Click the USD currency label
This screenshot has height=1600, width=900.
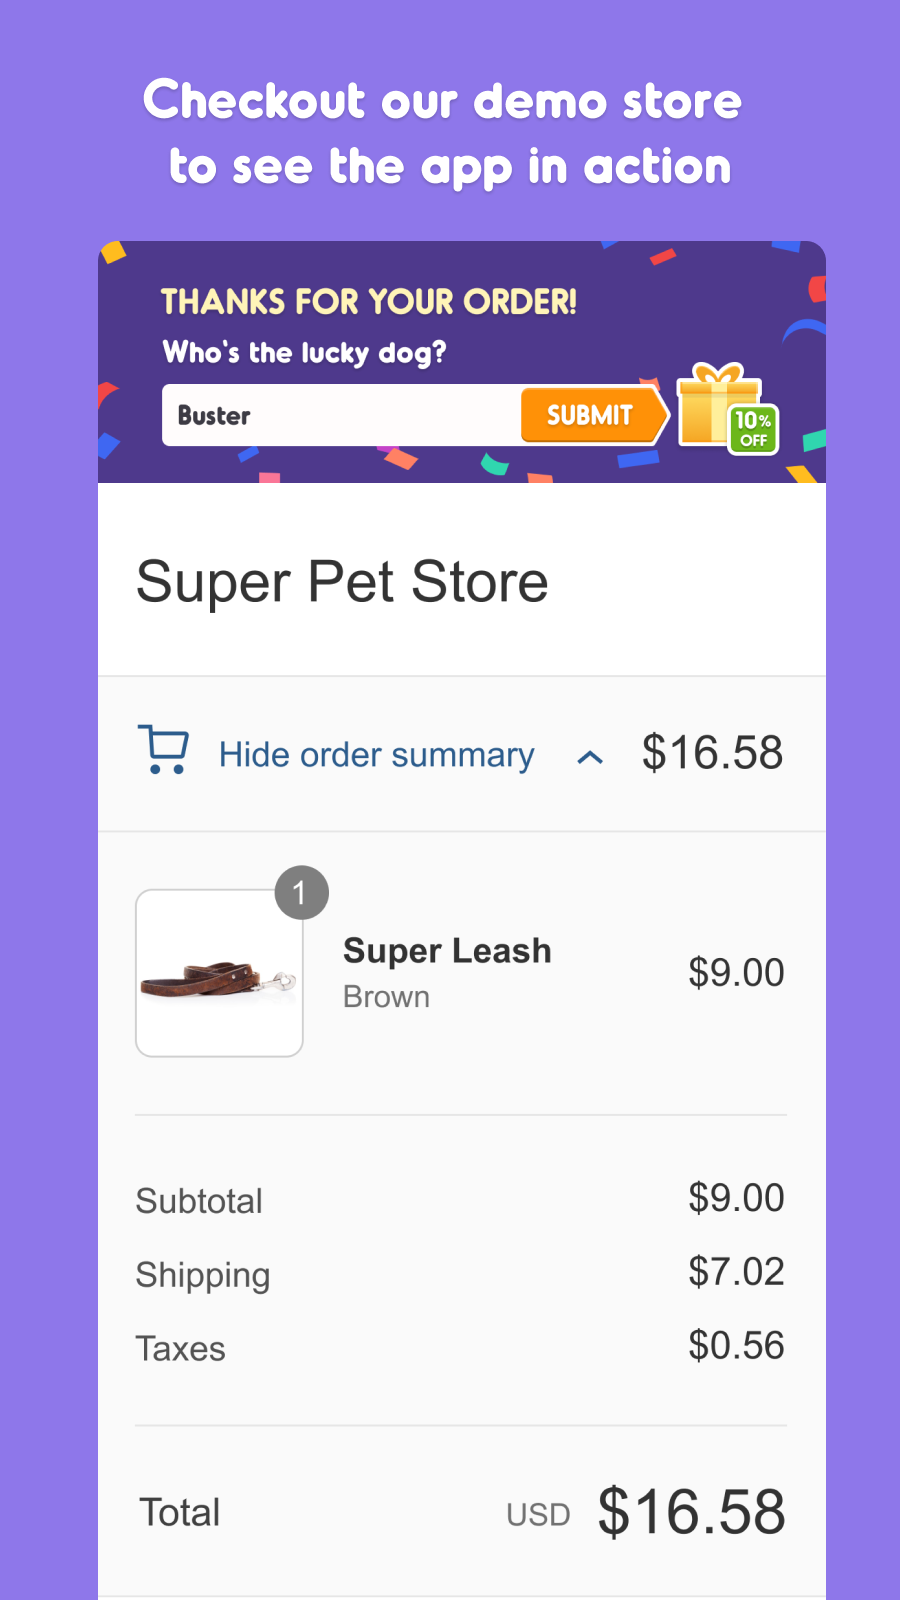[538, 1515]
